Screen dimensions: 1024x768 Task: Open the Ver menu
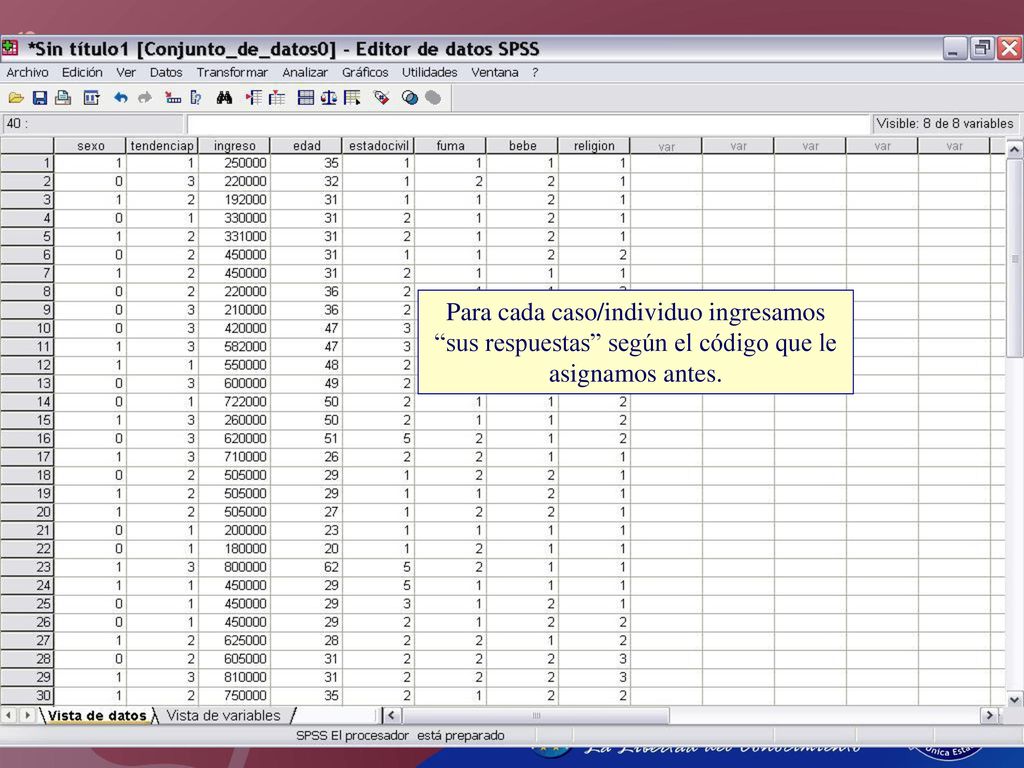click(x=126, y=72)
